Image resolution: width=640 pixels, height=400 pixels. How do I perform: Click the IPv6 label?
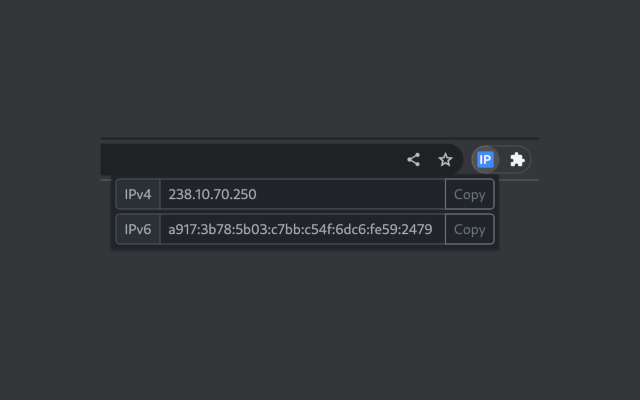pyautogui.click(x=138, y=229)
